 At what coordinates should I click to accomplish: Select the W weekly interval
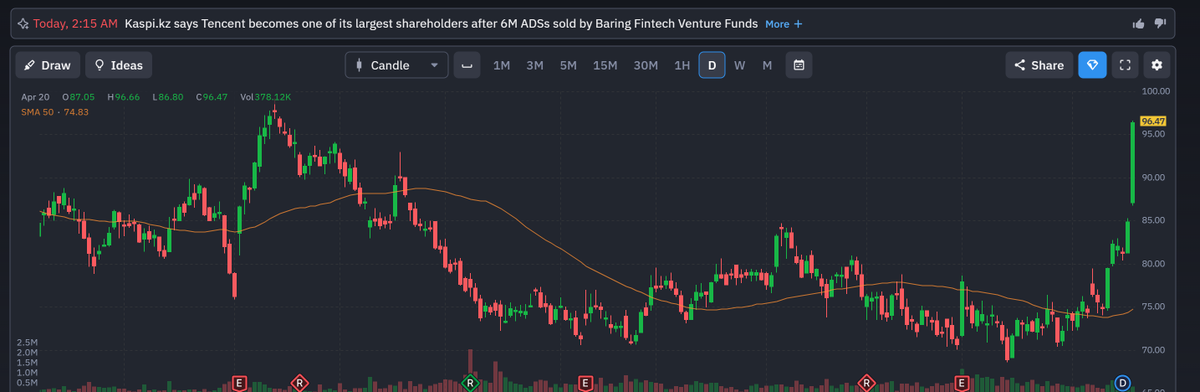click(739, 65)
